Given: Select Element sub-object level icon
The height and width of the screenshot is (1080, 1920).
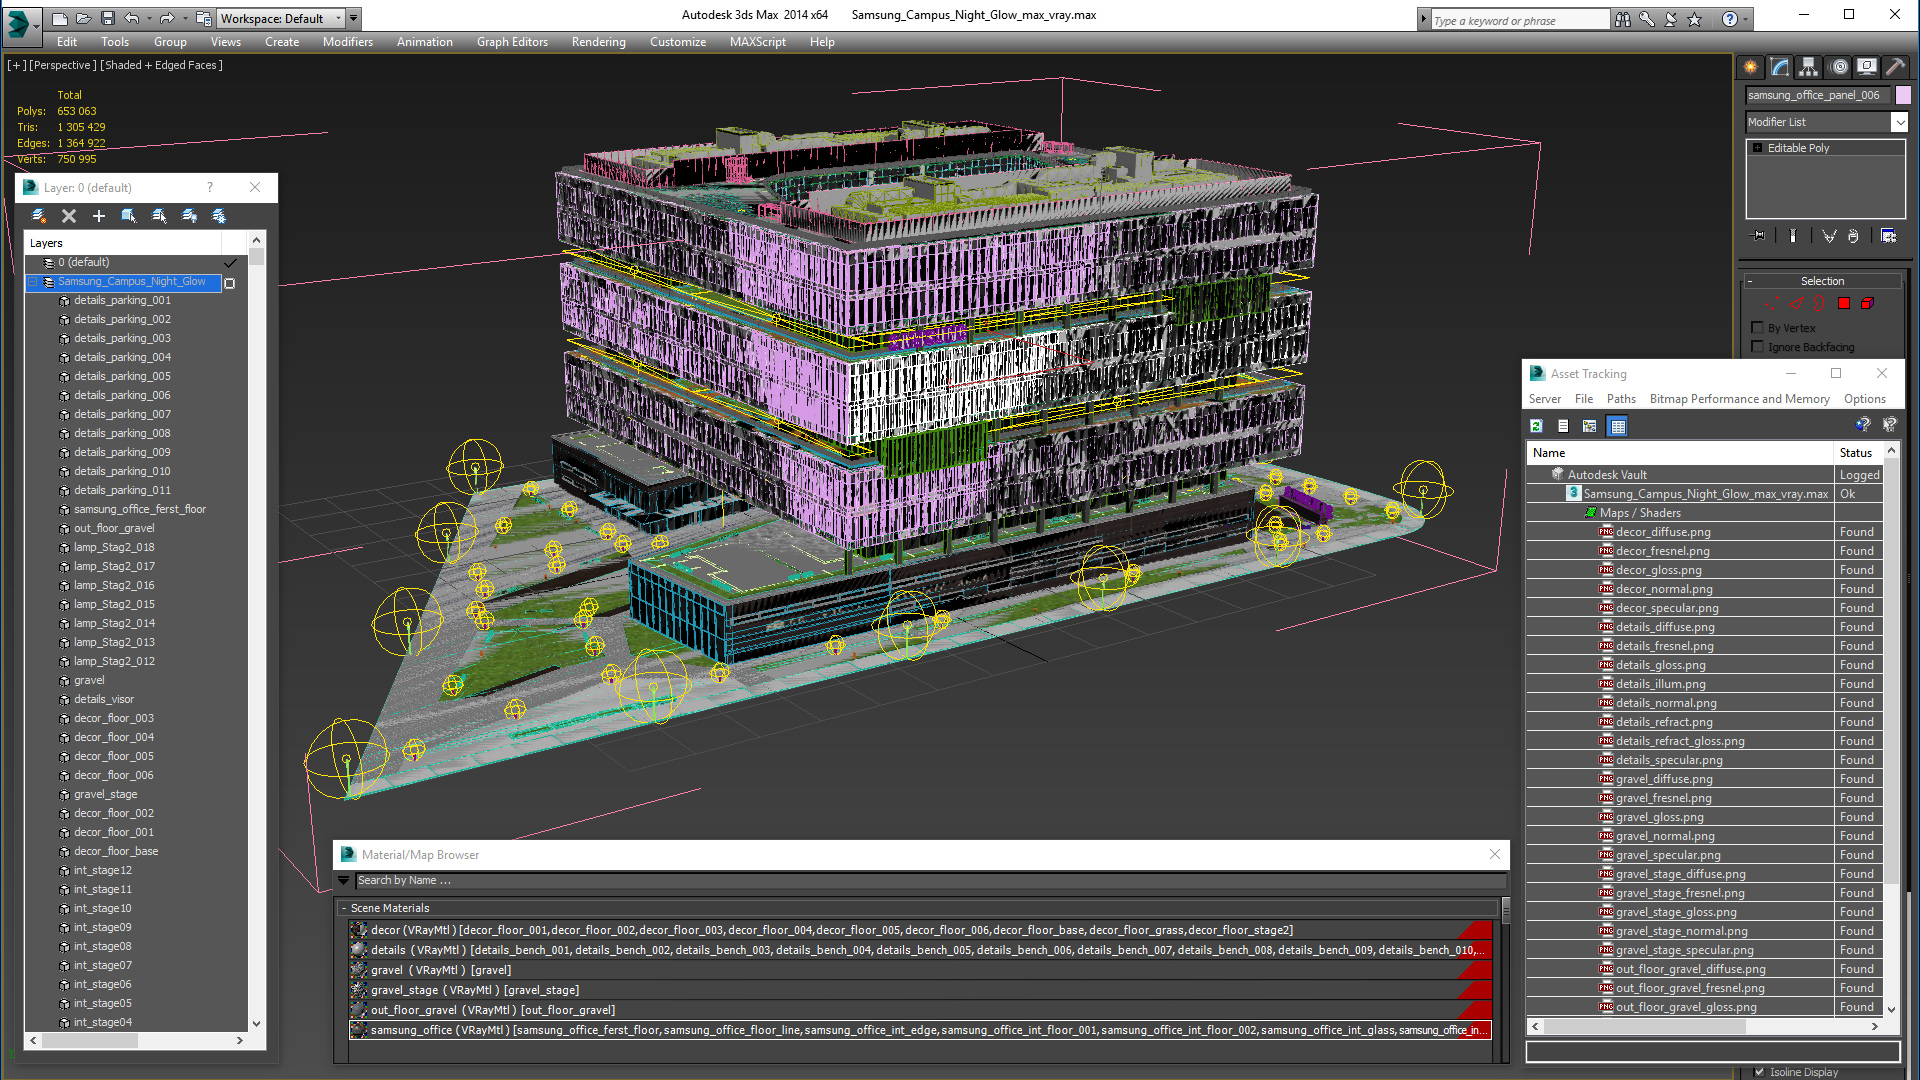Looking at the screenshot, I should point(1867,304).
